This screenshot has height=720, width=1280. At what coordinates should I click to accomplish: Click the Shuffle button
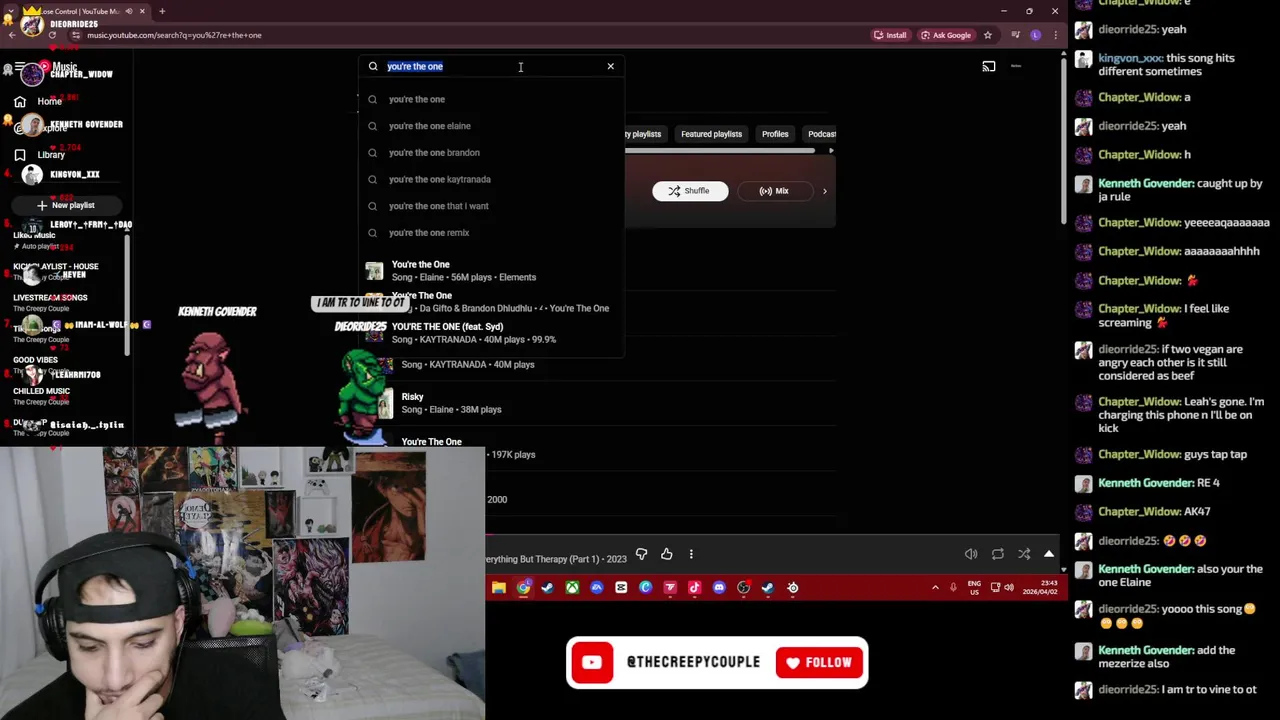point(690,191)
